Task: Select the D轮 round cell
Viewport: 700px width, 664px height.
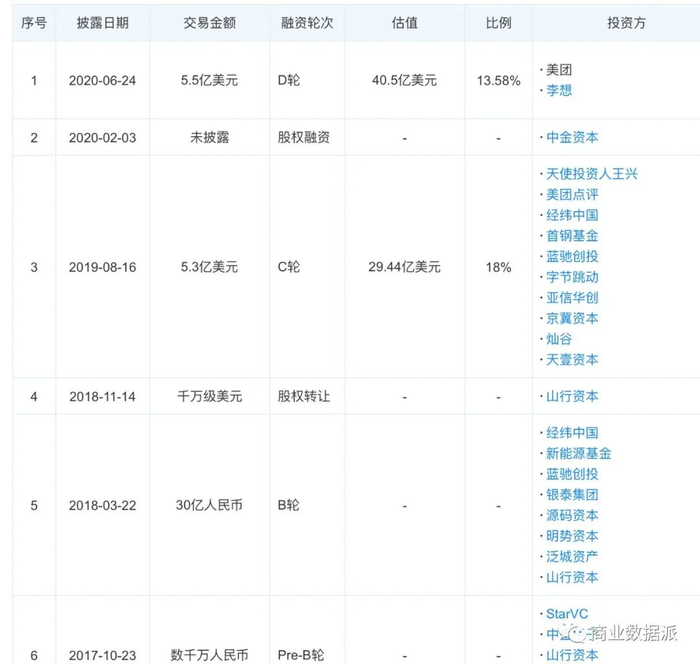Action: 289,80
